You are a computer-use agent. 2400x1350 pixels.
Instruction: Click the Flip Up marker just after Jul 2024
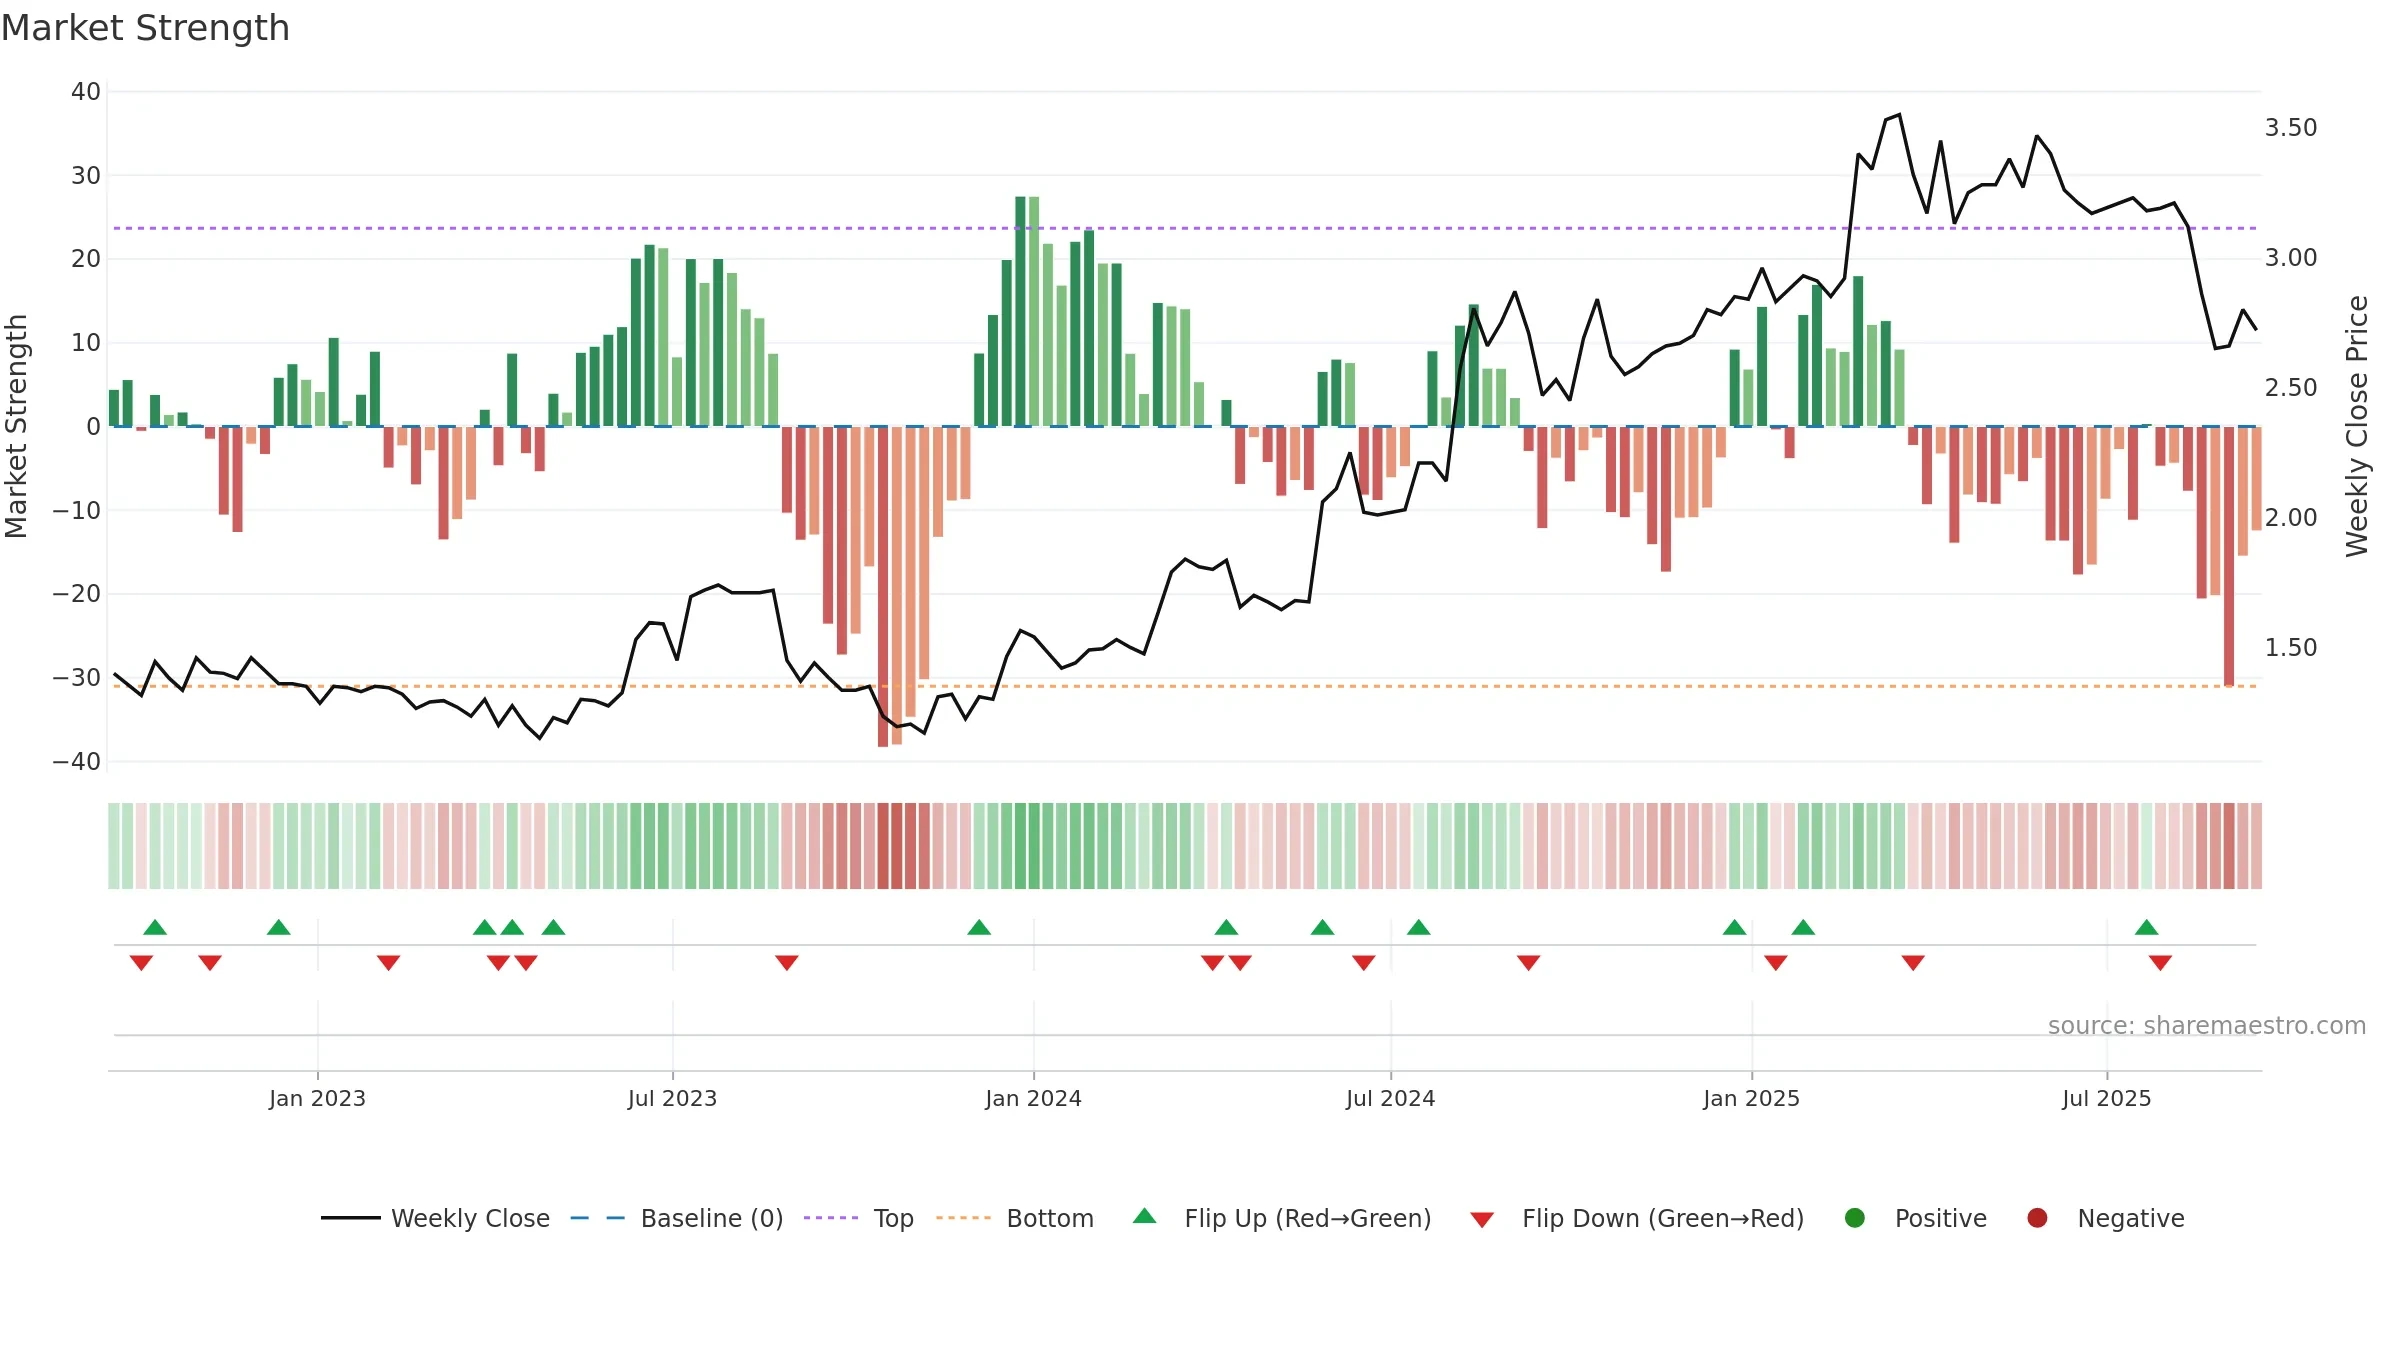pyautogui.click(x=1418, y=927)
